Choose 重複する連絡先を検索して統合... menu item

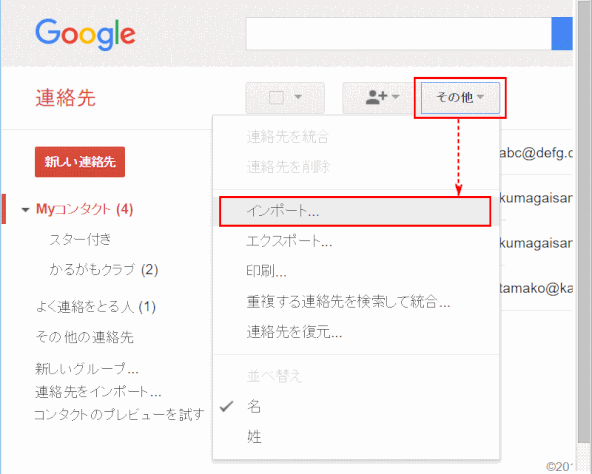[356, 301]
